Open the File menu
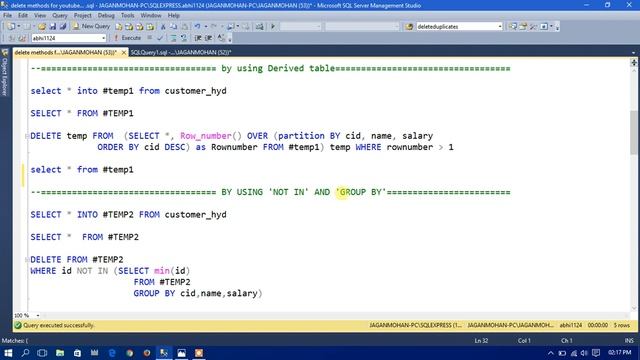Image resolution: width=640 pixels, height=360 pixels. 7,16
